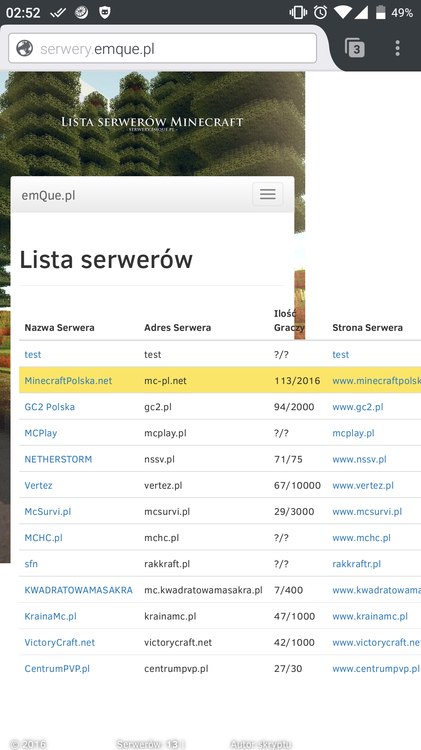Visit the test website link in Strona column

point(341,354)
